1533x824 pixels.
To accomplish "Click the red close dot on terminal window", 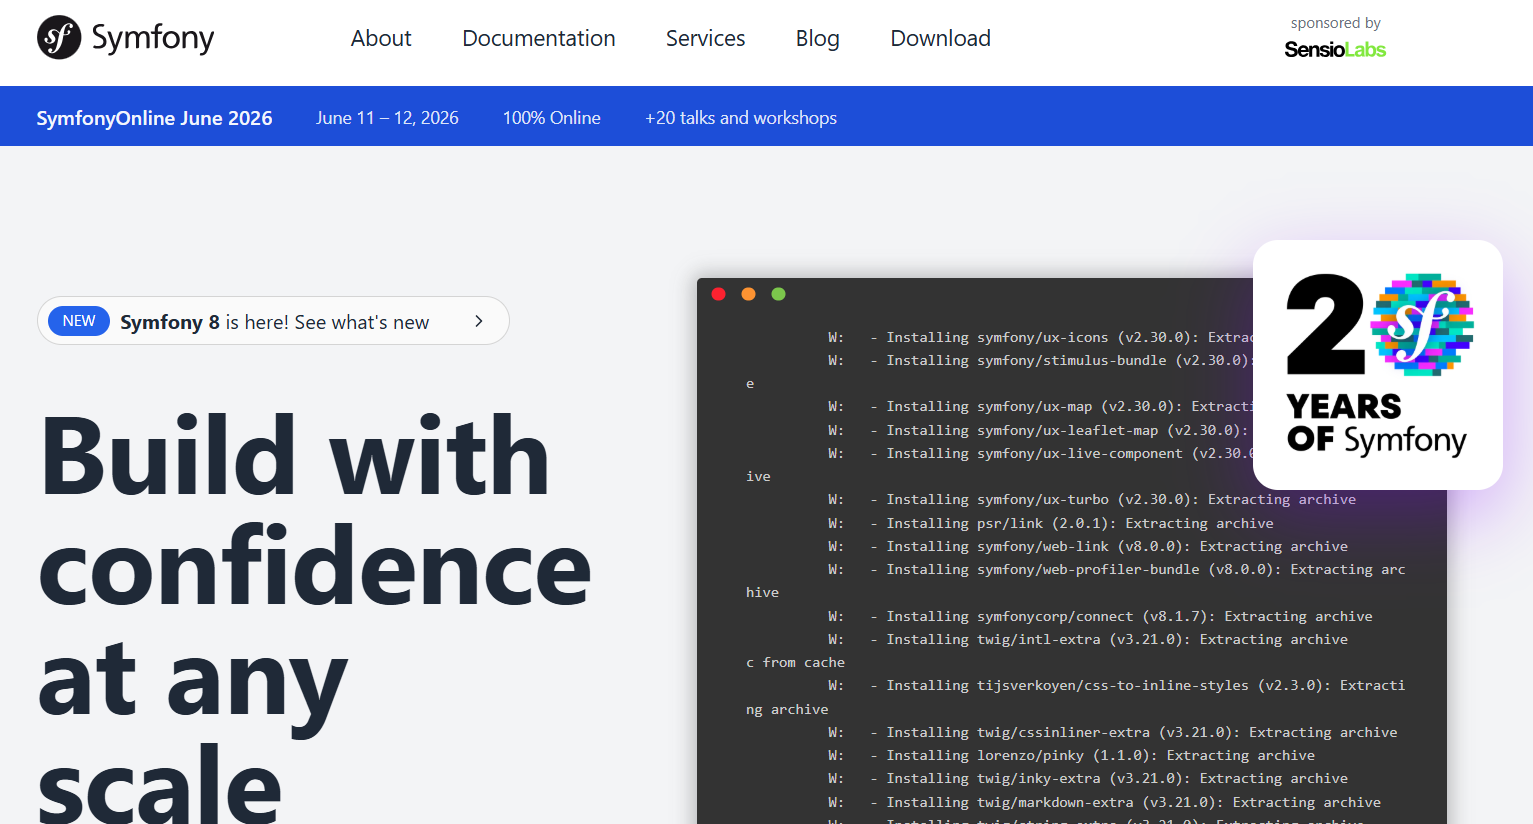I will (x=718, y=294).
